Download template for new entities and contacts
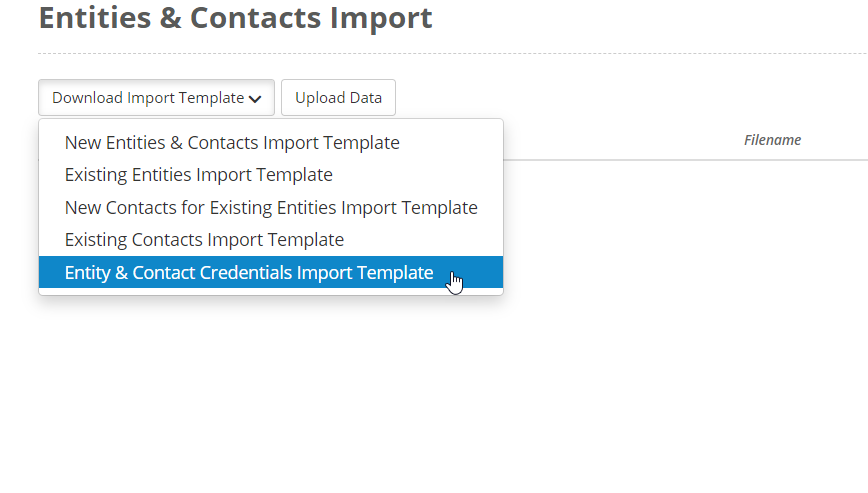The height and width of the screenshot is (493, 868). click(x=271, y=143)
